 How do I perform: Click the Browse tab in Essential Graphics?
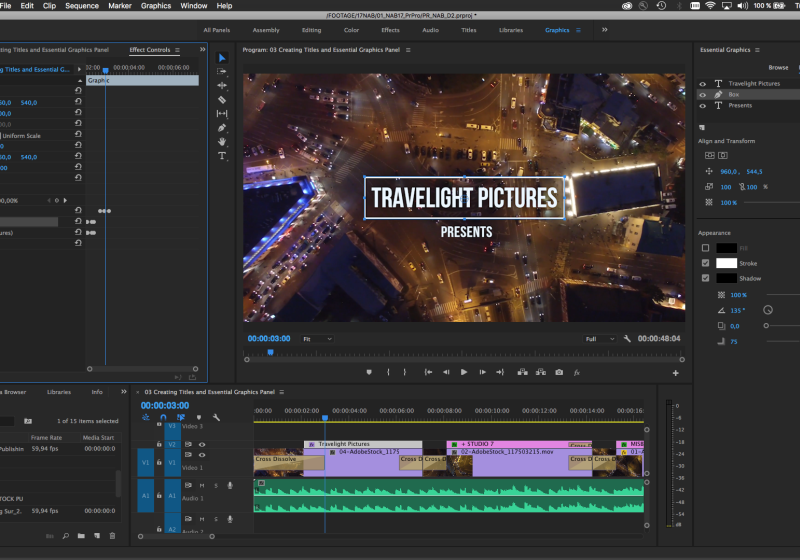pyautogui.click(x=778, y=67)
